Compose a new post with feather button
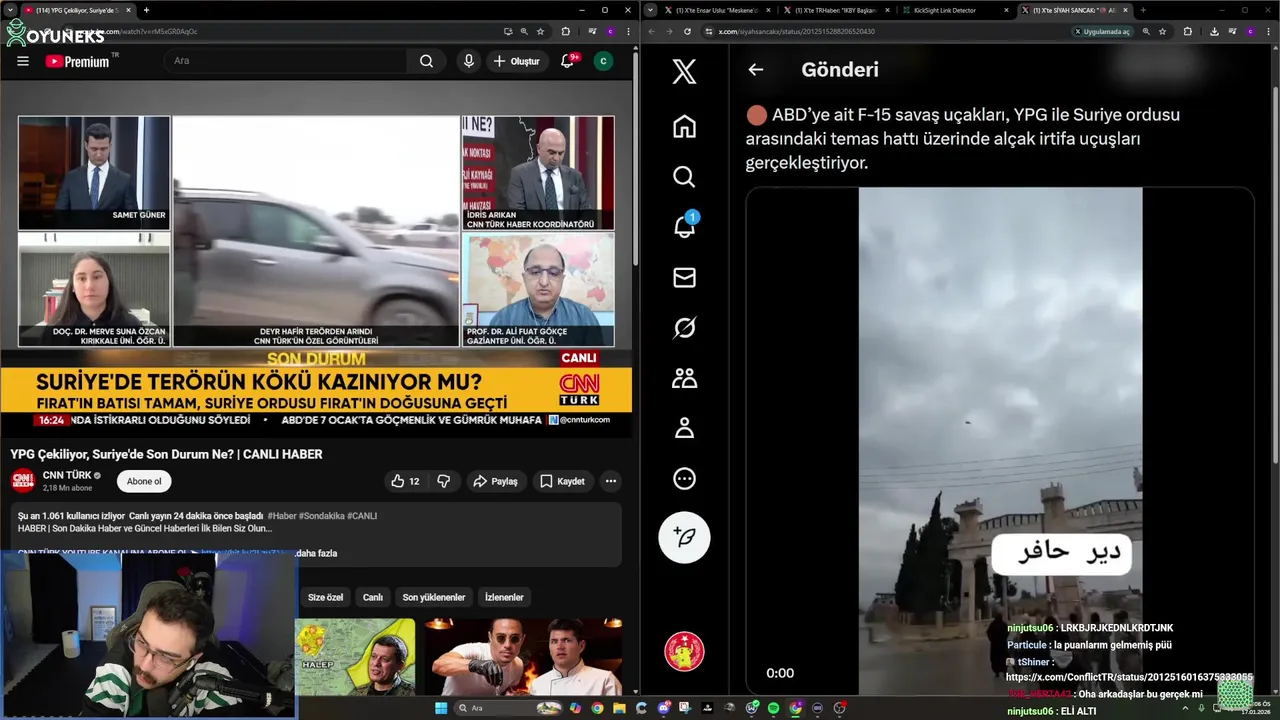1280x720 pixels. pyautogui.click(x=684, y=537)
